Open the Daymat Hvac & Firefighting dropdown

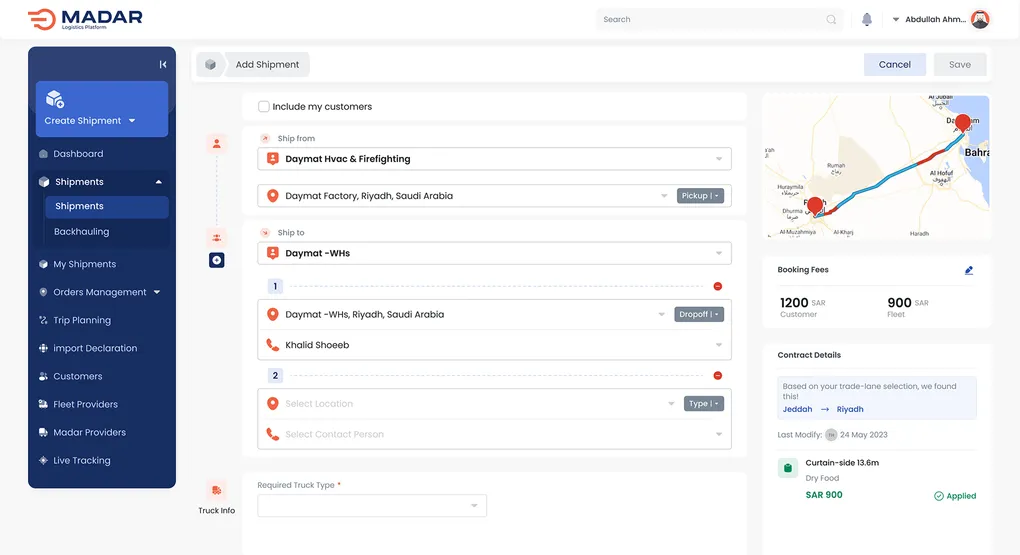tap(719, 159)
